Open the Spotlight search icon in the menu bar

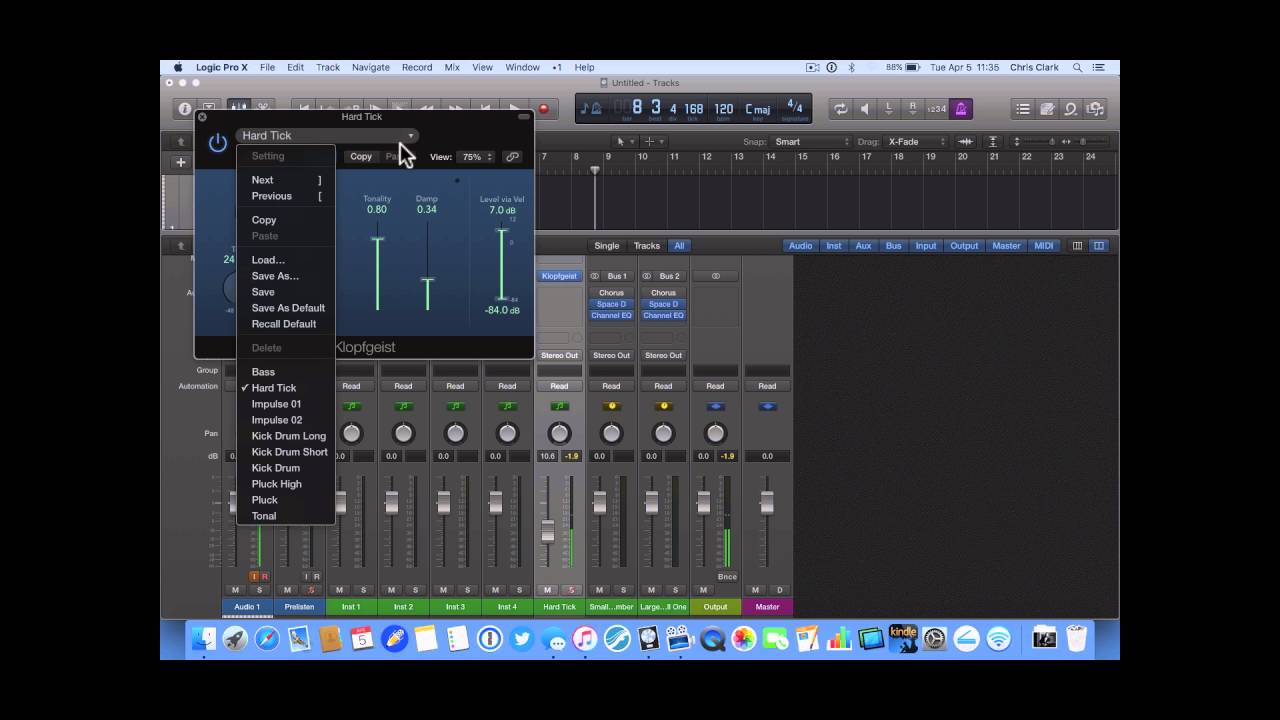point(1078,68)
